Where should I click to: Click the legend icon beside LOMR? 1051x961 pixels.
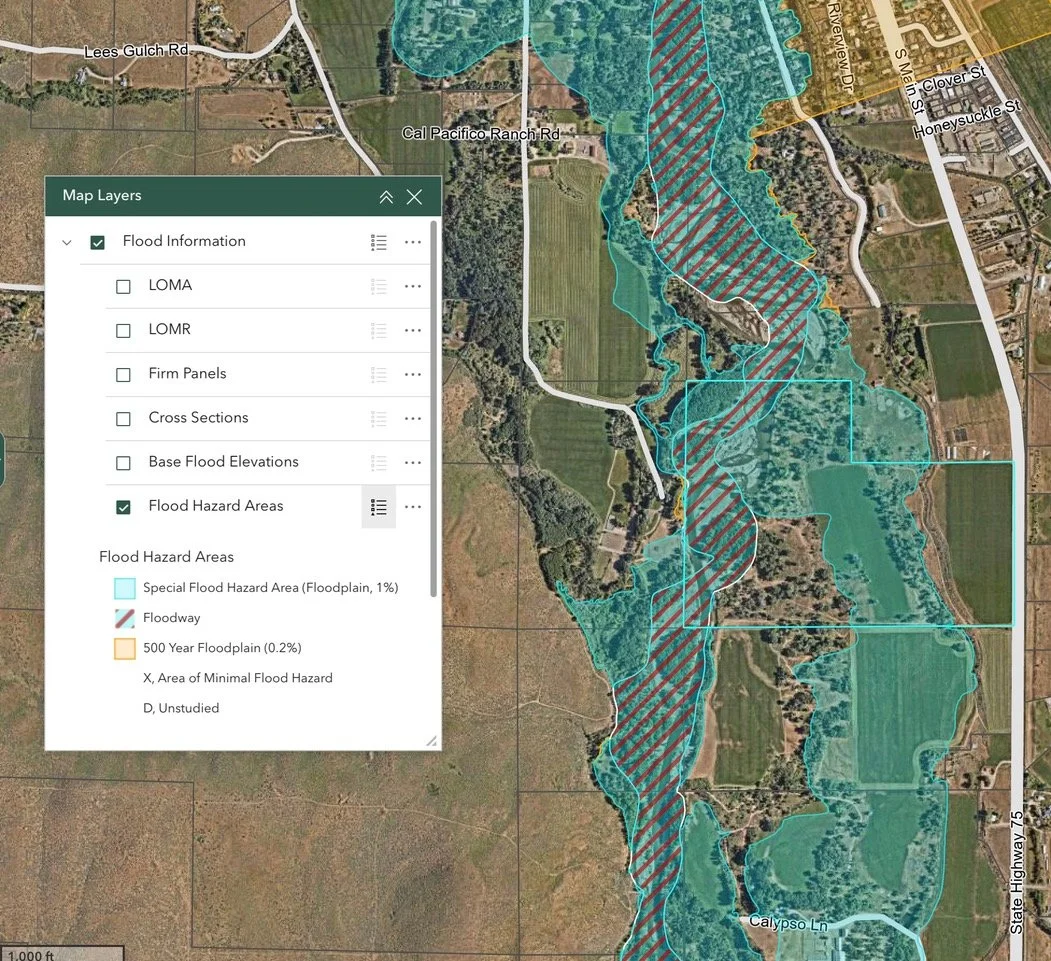[378, 330]
